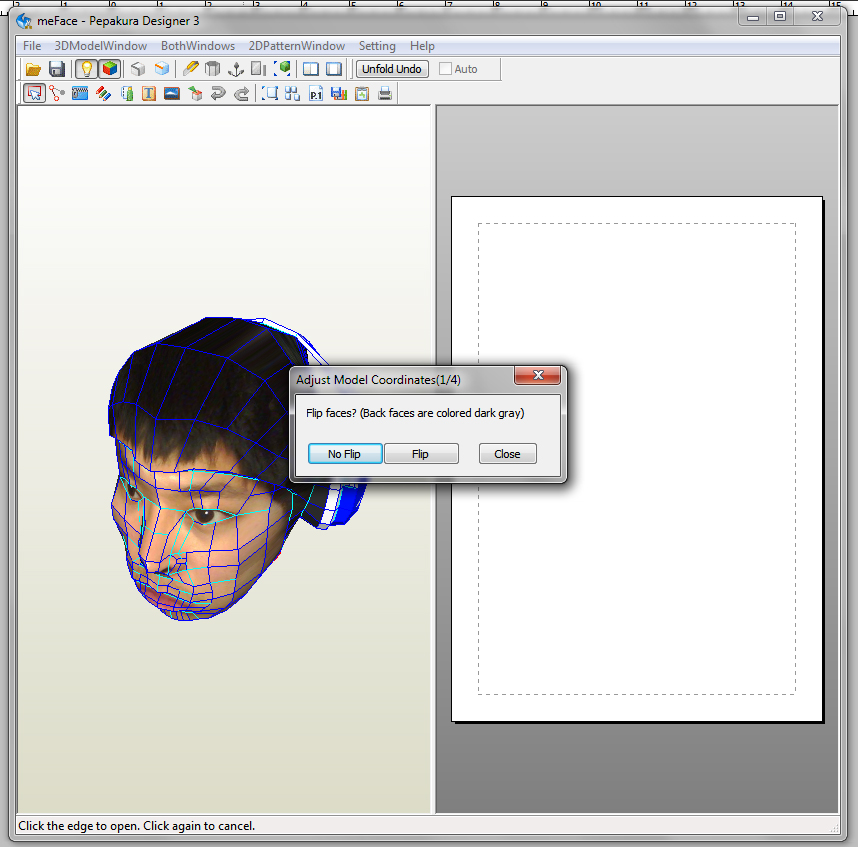
Task: Maximize the Pepakura Designer window
Action: [x=780, y=16]
